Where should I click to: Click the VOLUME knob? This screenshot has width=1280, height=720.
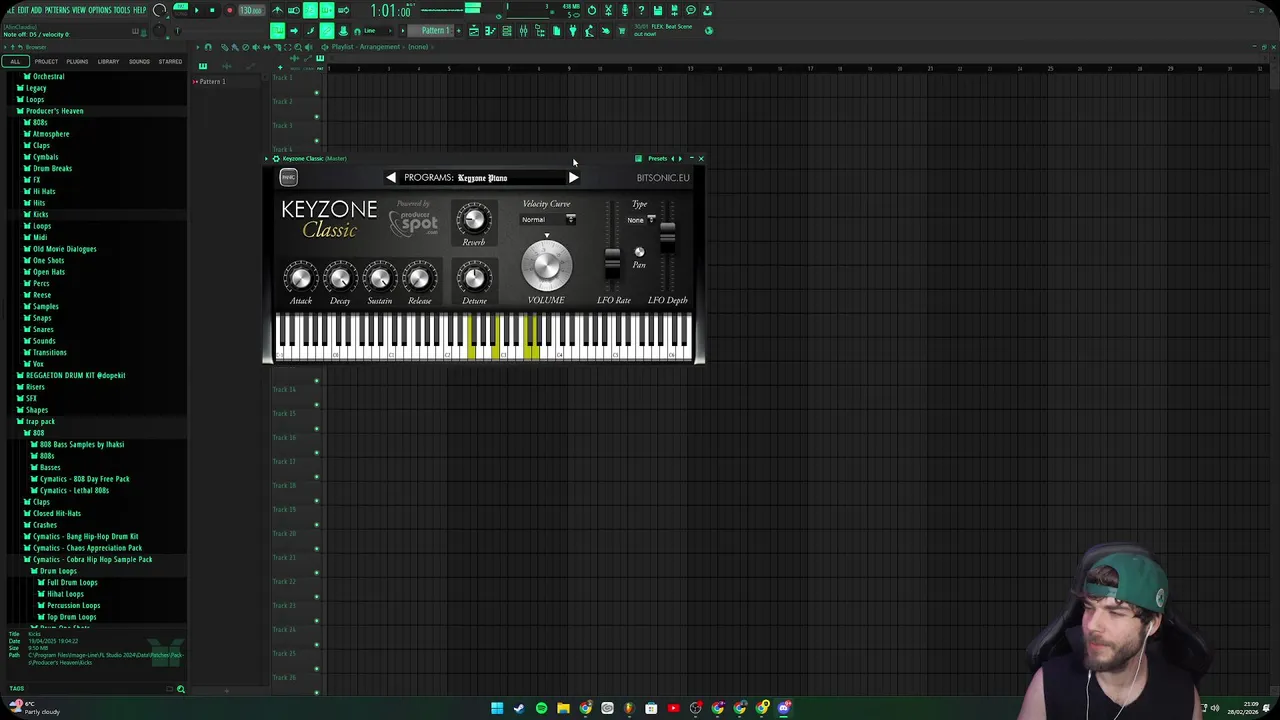tap(546, 265)
